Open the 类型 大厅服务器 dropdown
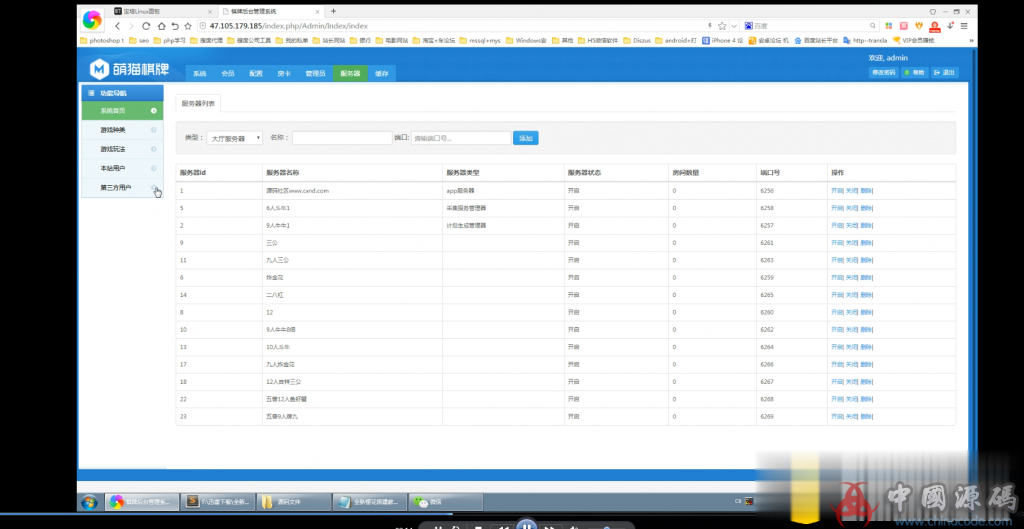This screenshot has width=1024, height=529. coord(234,138)
